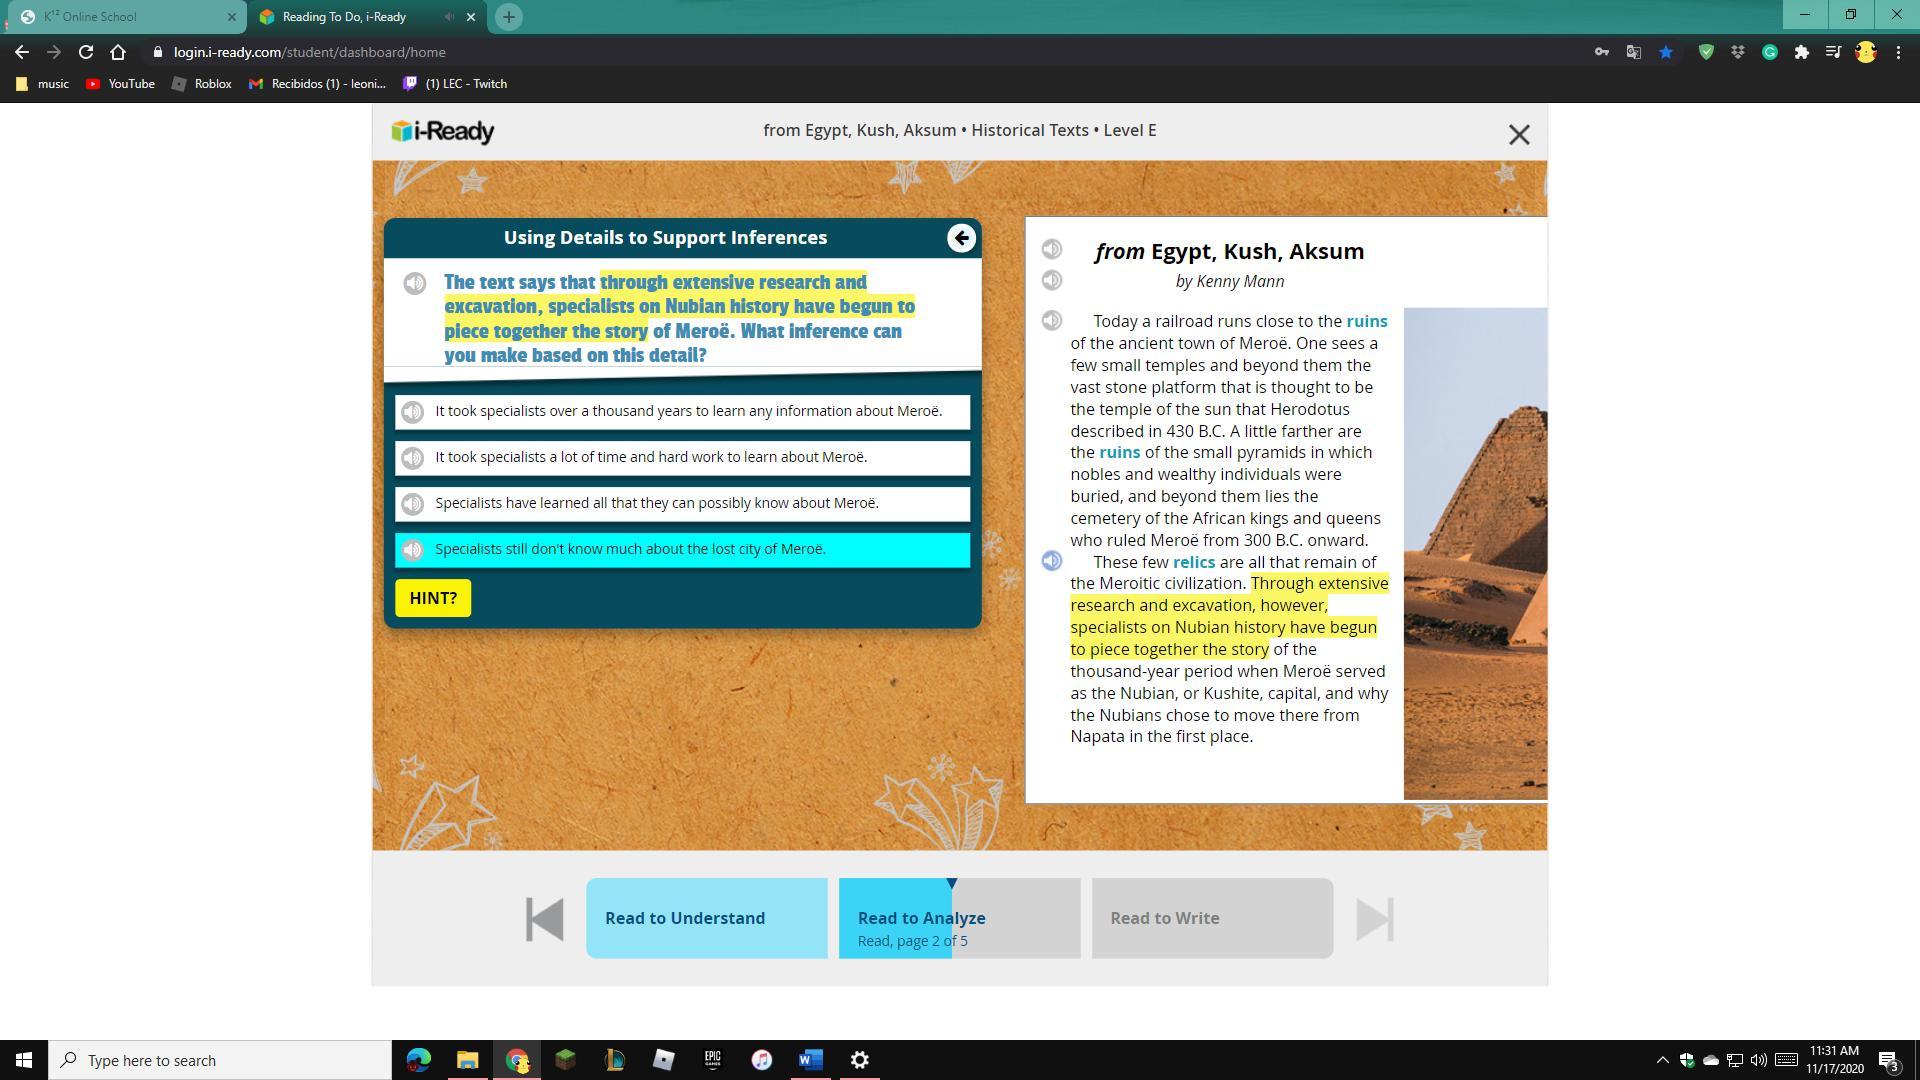
Task: Open the Read to Understand section
Action: (x=706, y=918)
